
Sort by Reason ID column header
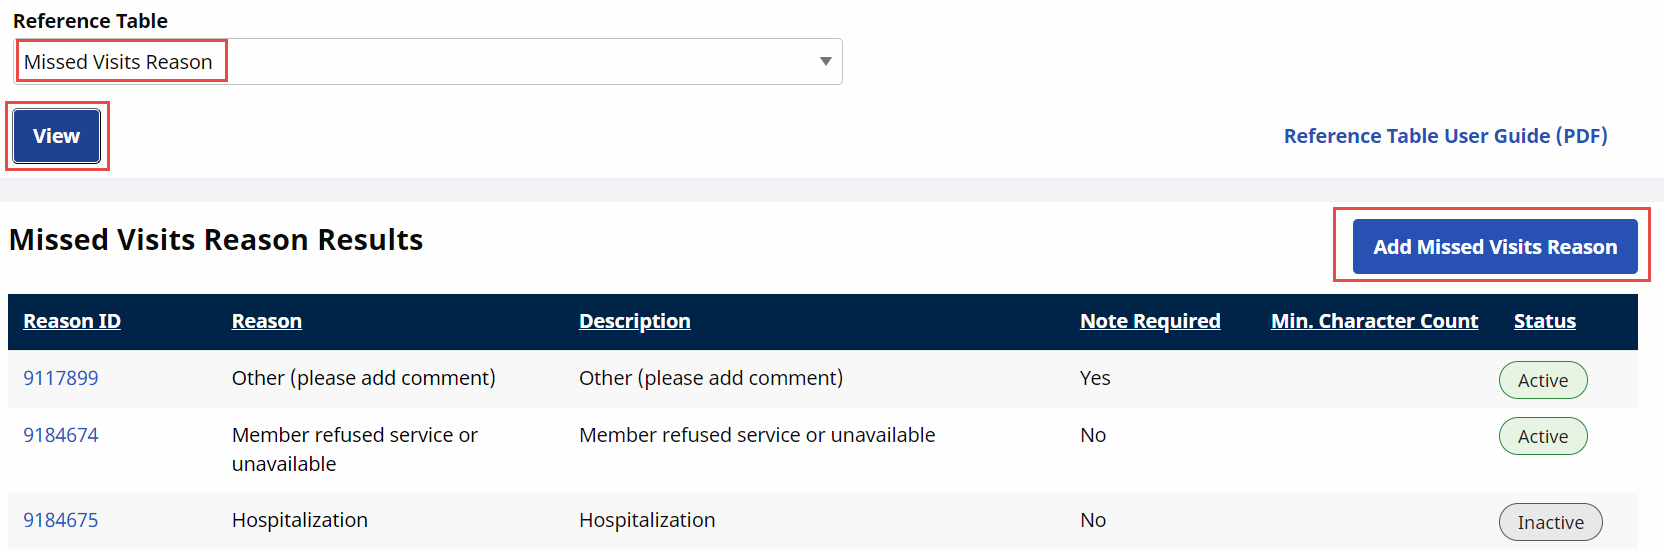click(x=72, y=321)
